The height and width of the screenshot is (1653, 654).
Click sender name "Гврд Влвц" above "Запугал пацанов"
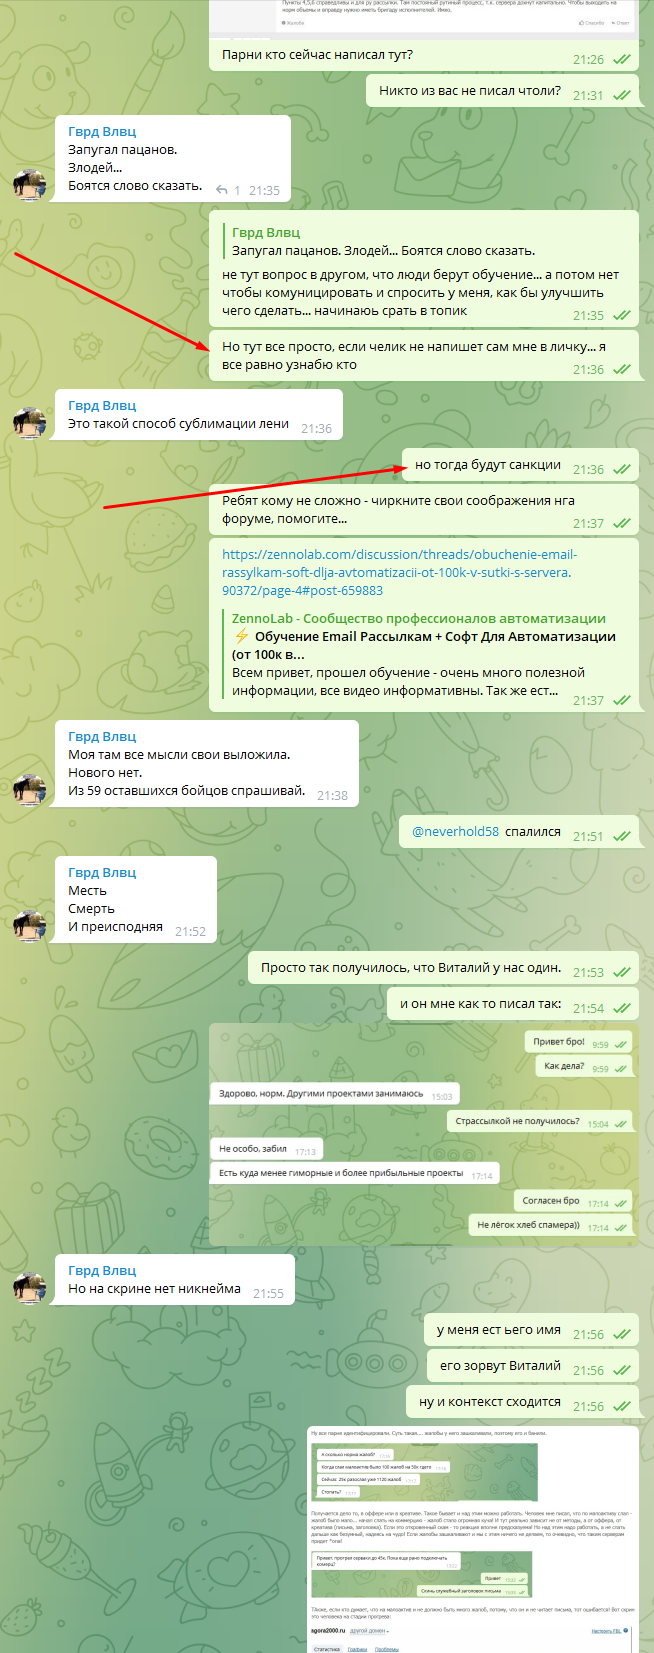102,131
